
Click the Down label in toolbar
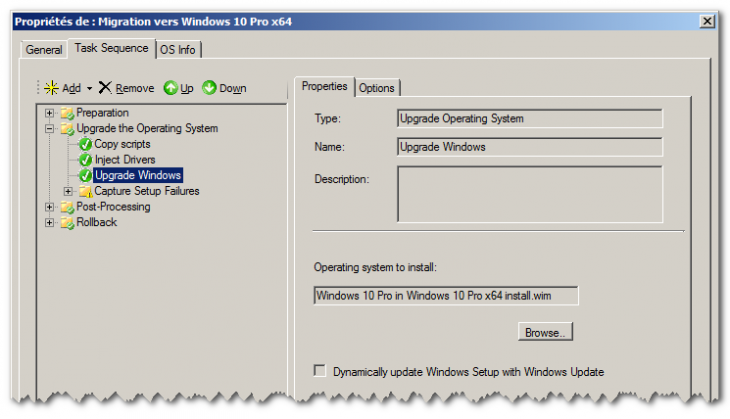(x=233, y=88)
